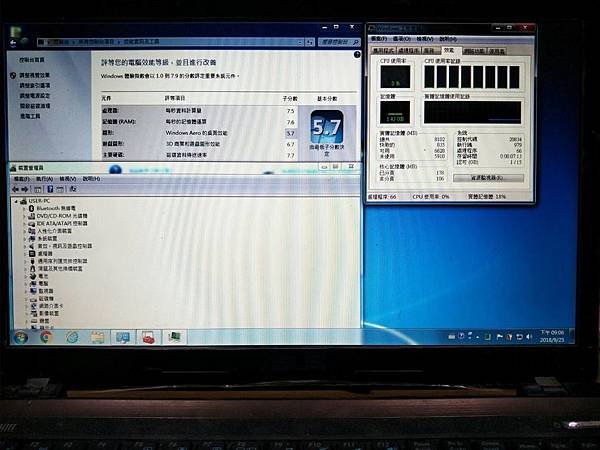Click red toolbox taskbar icon

(x=148, y=337)
